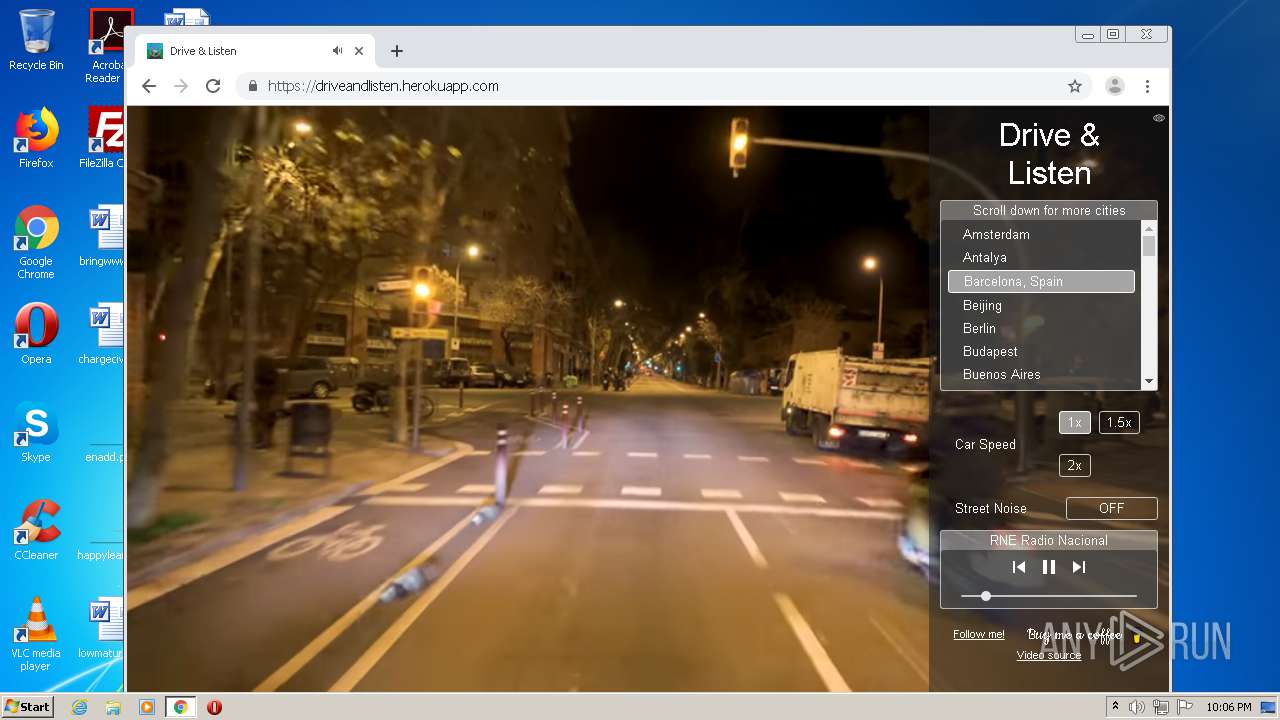Launch Firefox from desktop
This screenshot has width=1280, height=720.
point(36,138)
